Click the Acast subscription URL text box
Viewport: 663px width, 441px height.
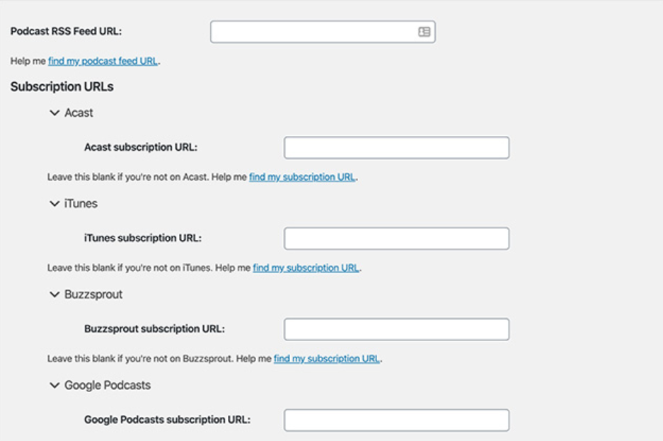(396, 148)
